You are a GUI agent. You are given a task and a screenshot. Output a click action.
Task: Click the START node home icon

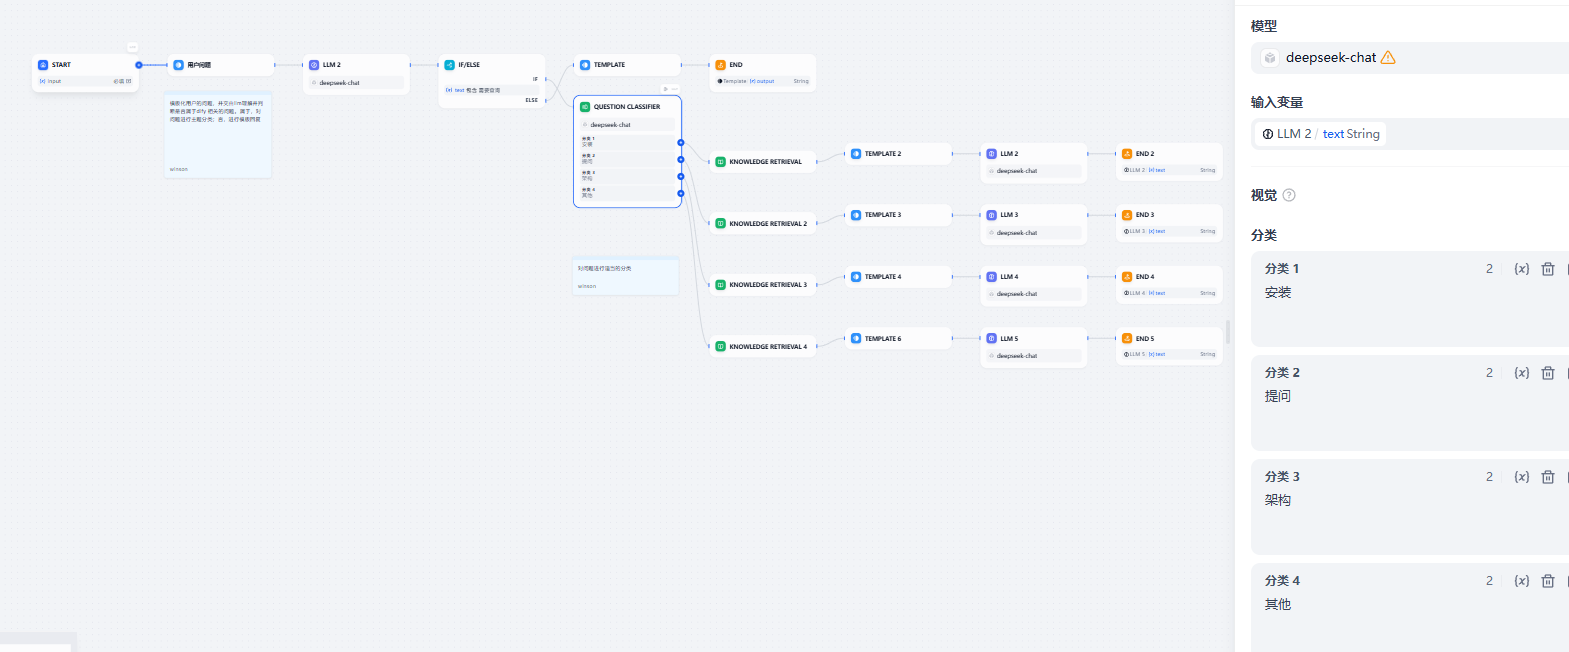tap(43, 65)
